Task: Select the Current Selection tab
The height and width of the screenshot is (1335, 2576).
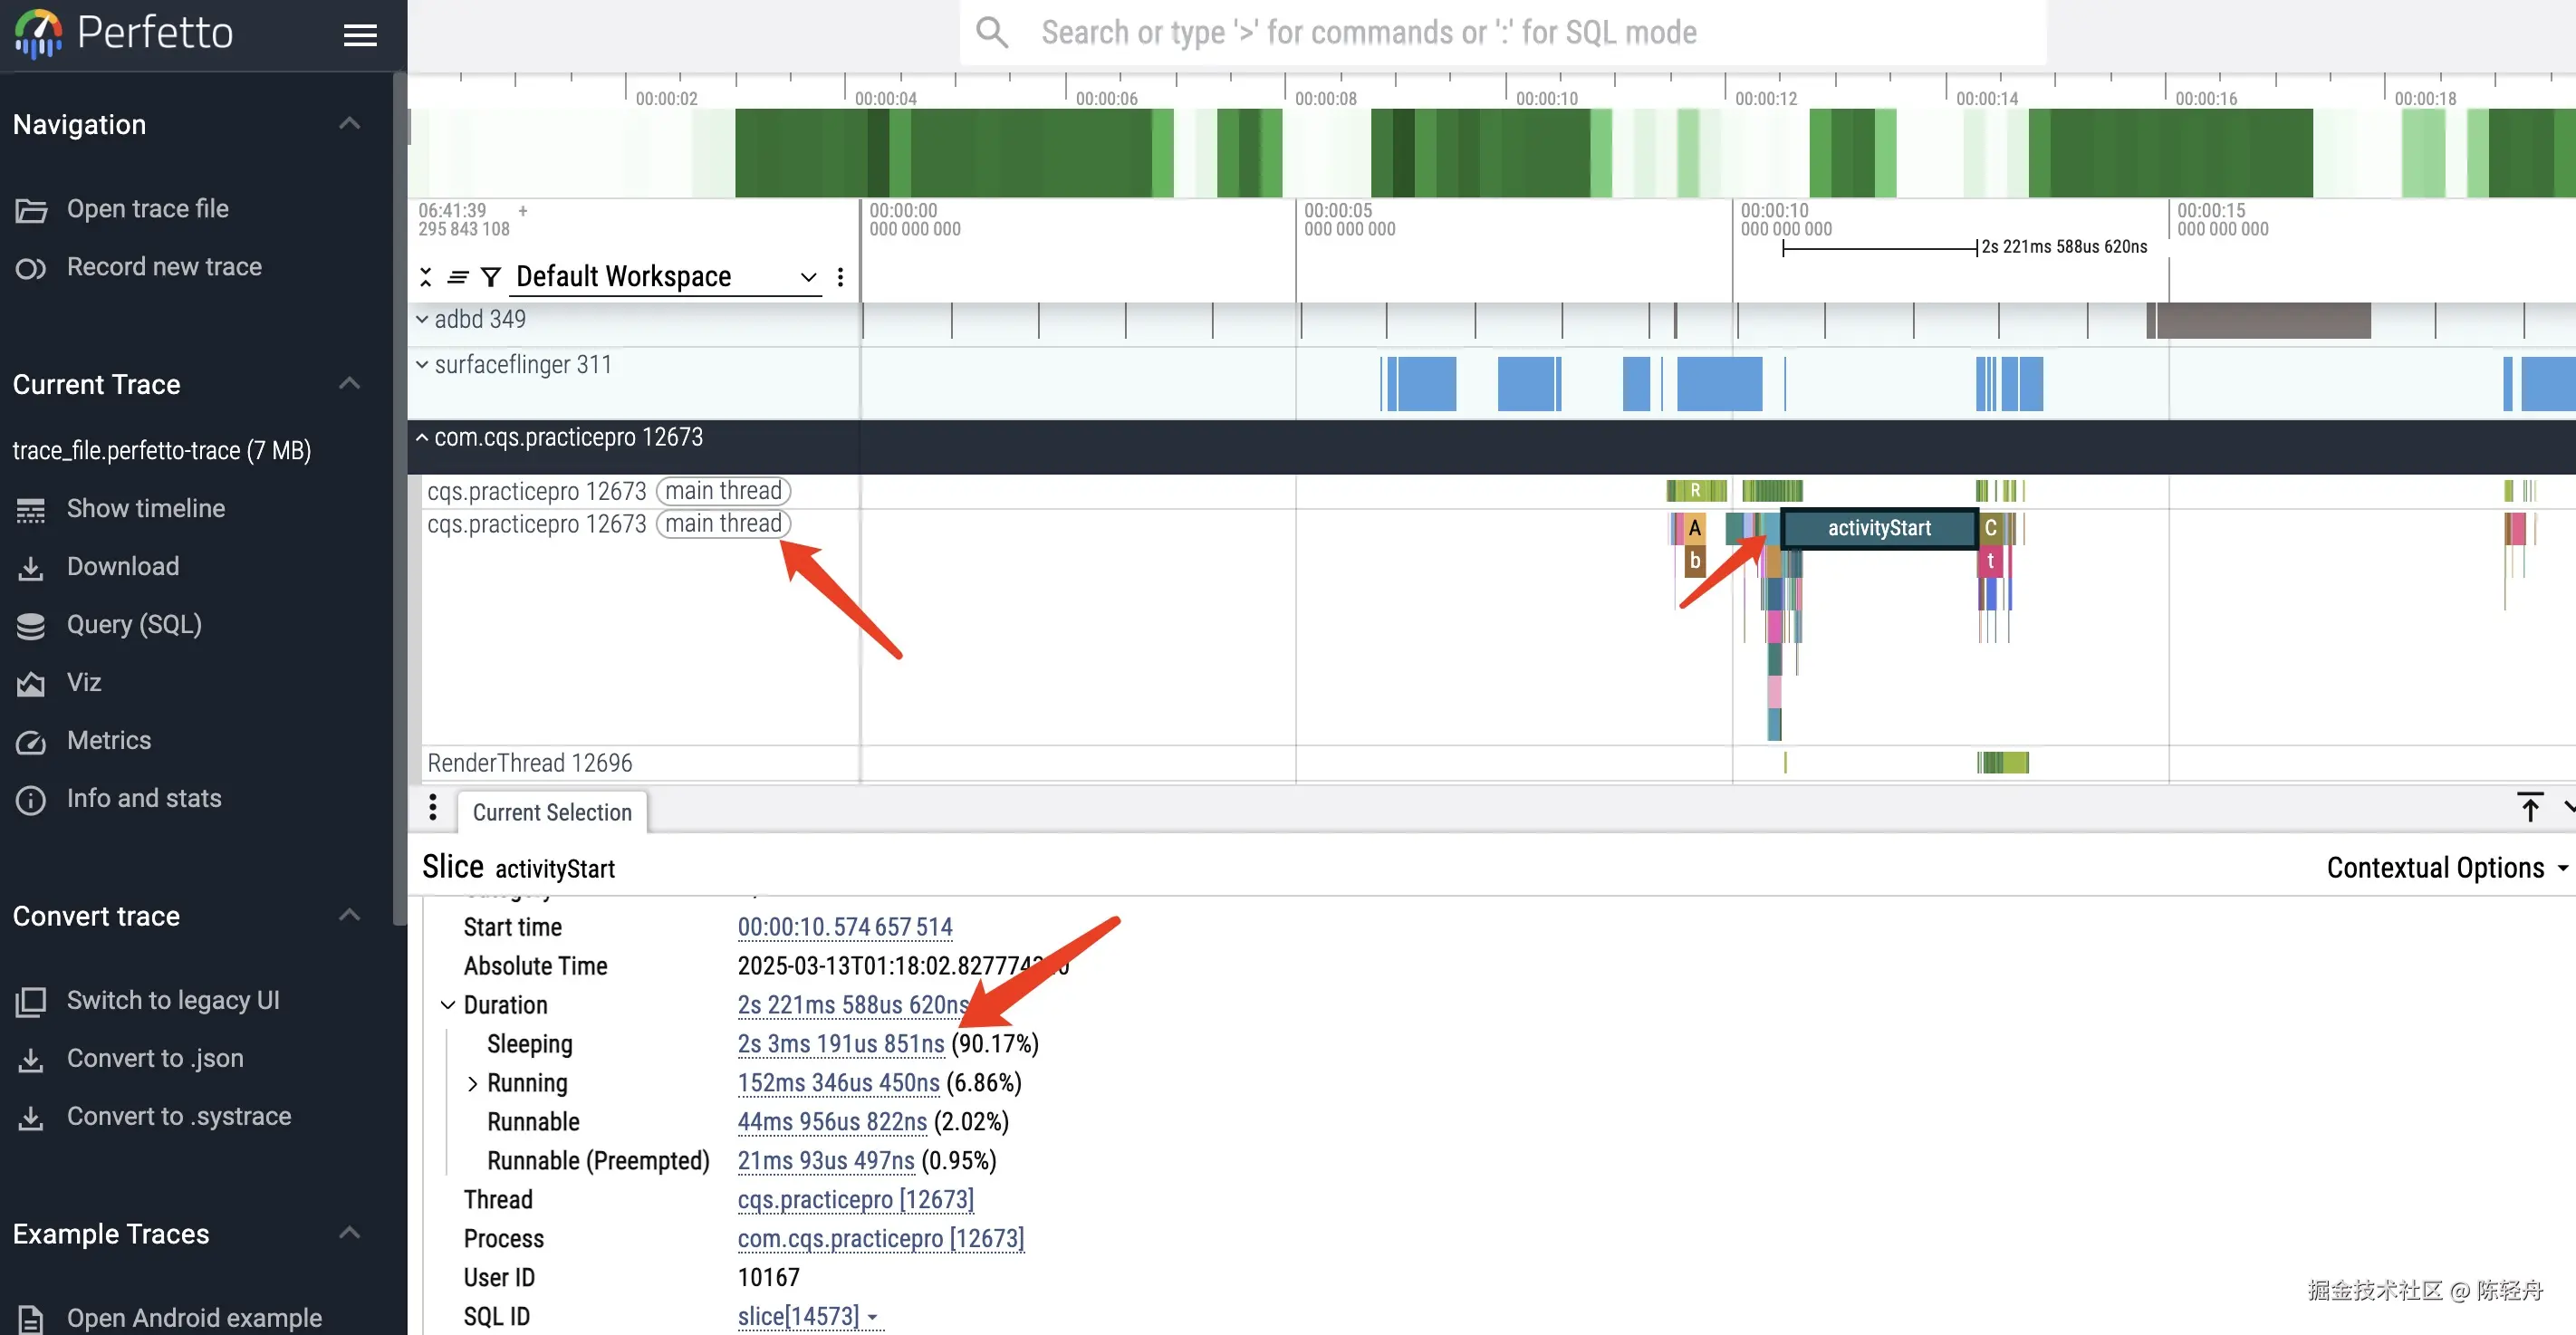Action: [552, 812]
